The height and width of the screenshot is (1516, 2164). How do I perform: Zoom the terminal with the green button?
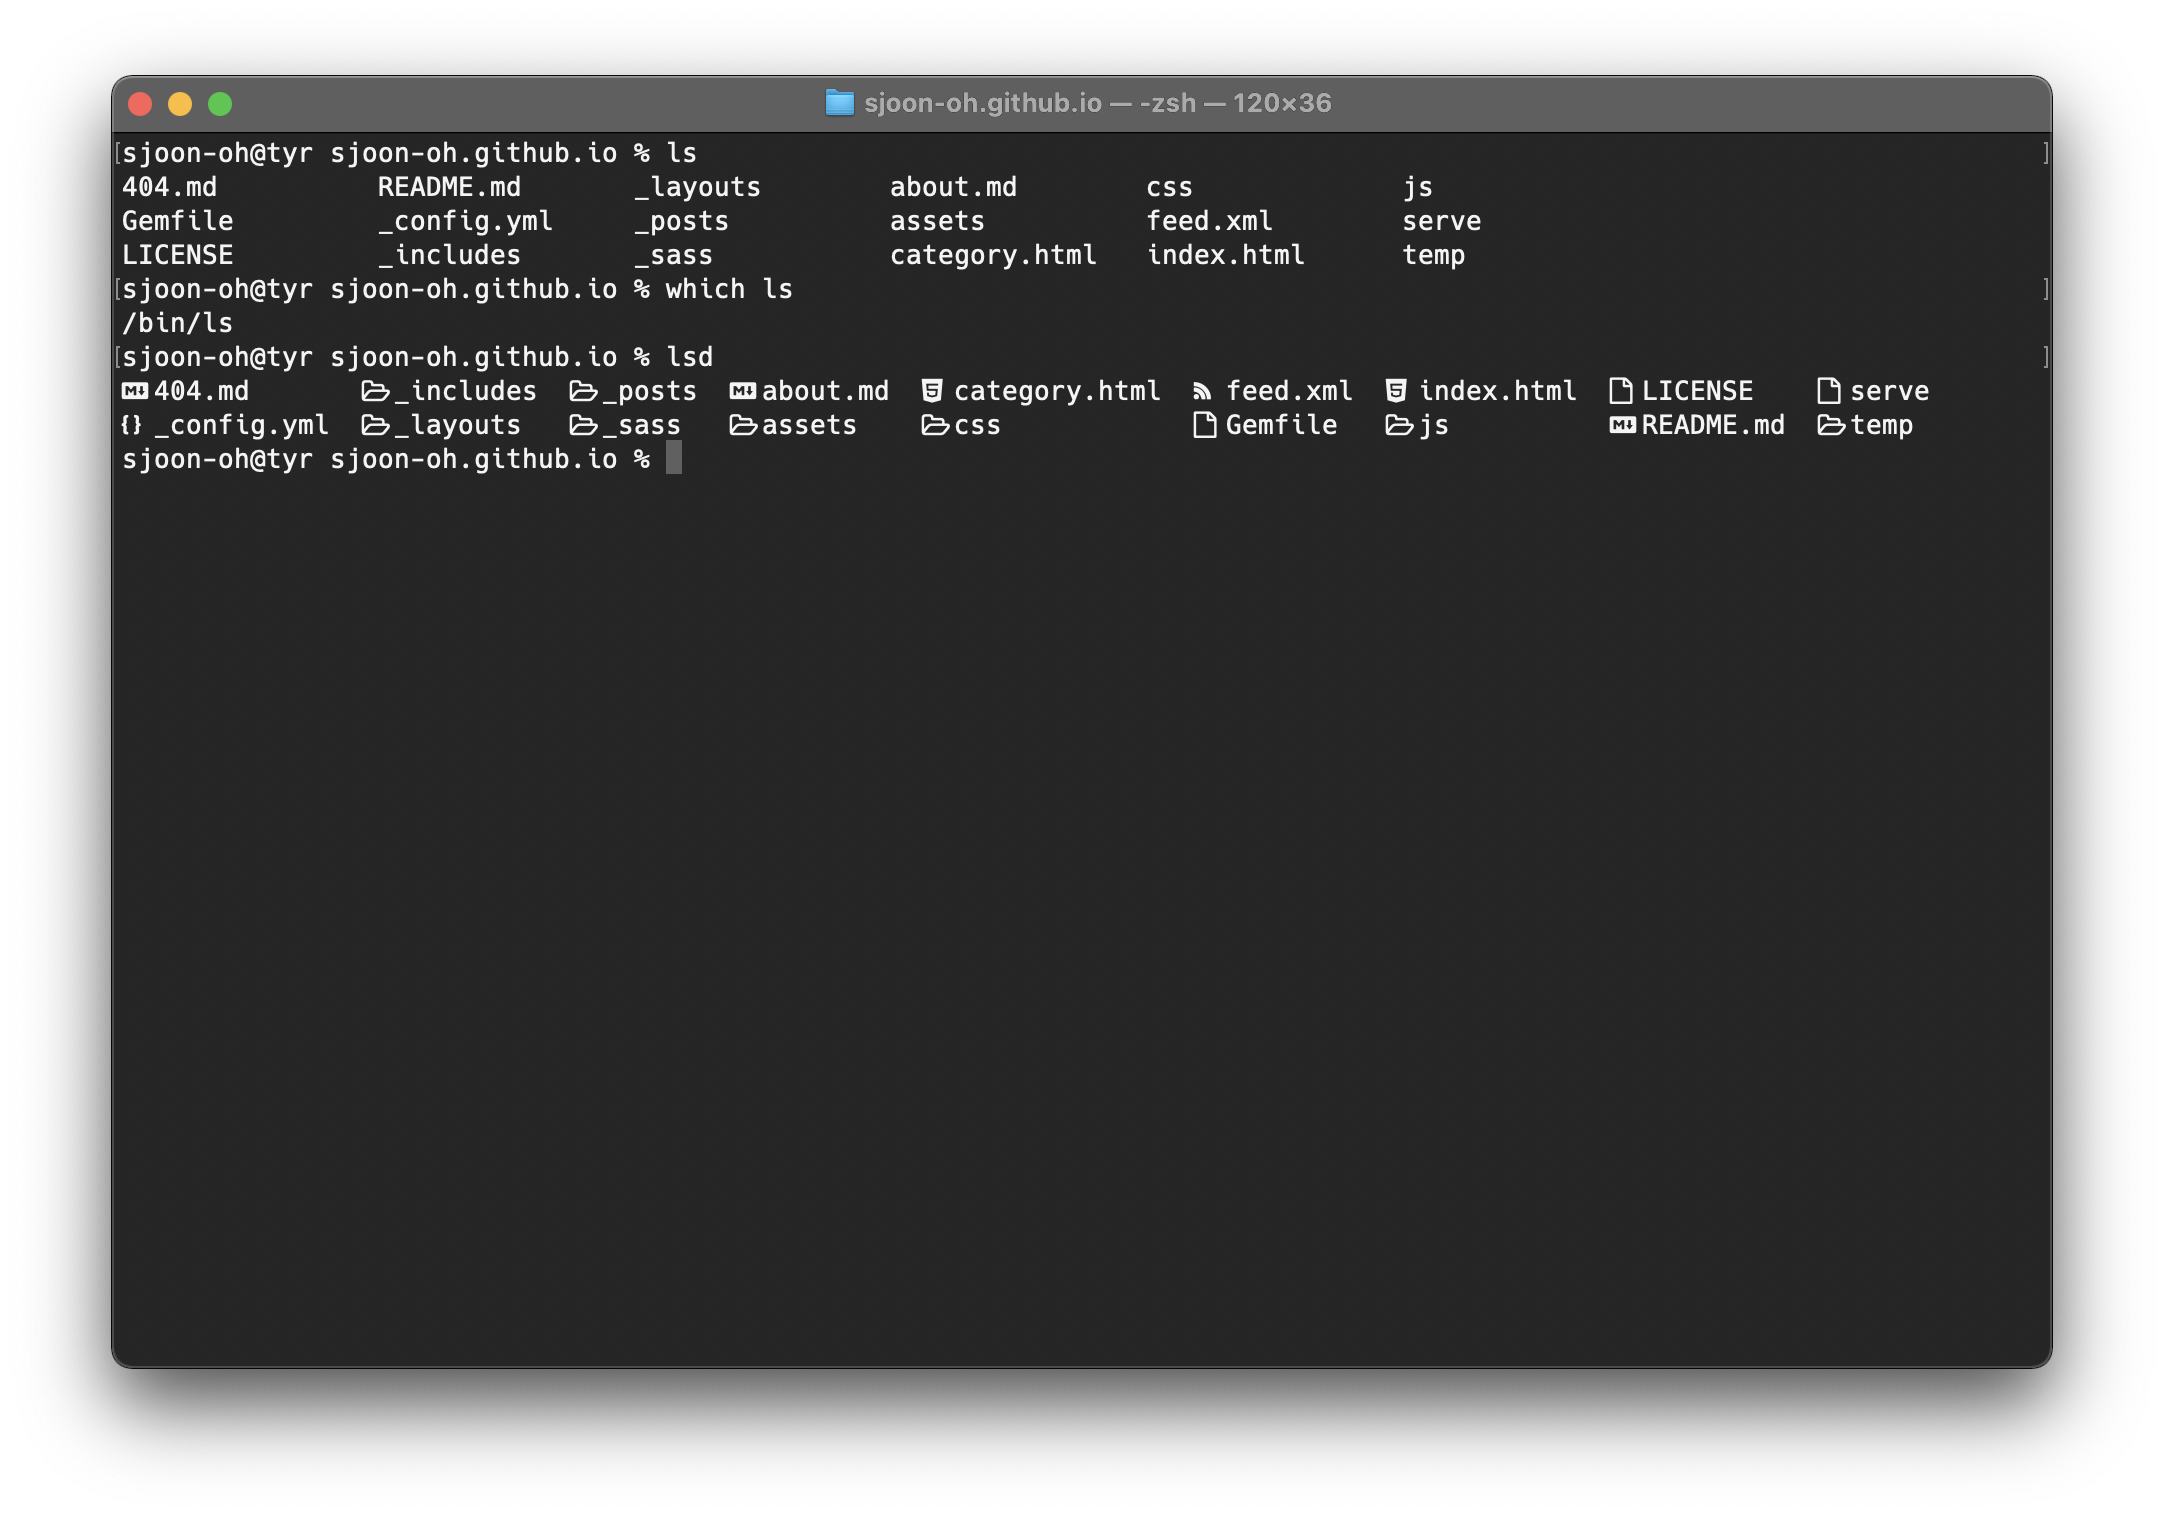[x=220, y=104]
